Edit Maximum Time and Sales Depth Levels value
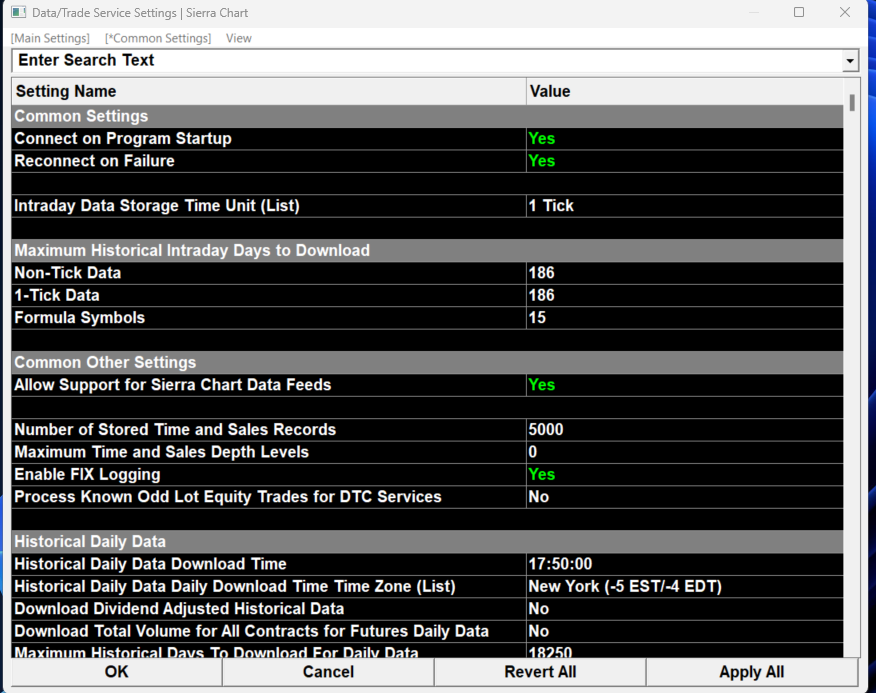 [x=684, y=452]
